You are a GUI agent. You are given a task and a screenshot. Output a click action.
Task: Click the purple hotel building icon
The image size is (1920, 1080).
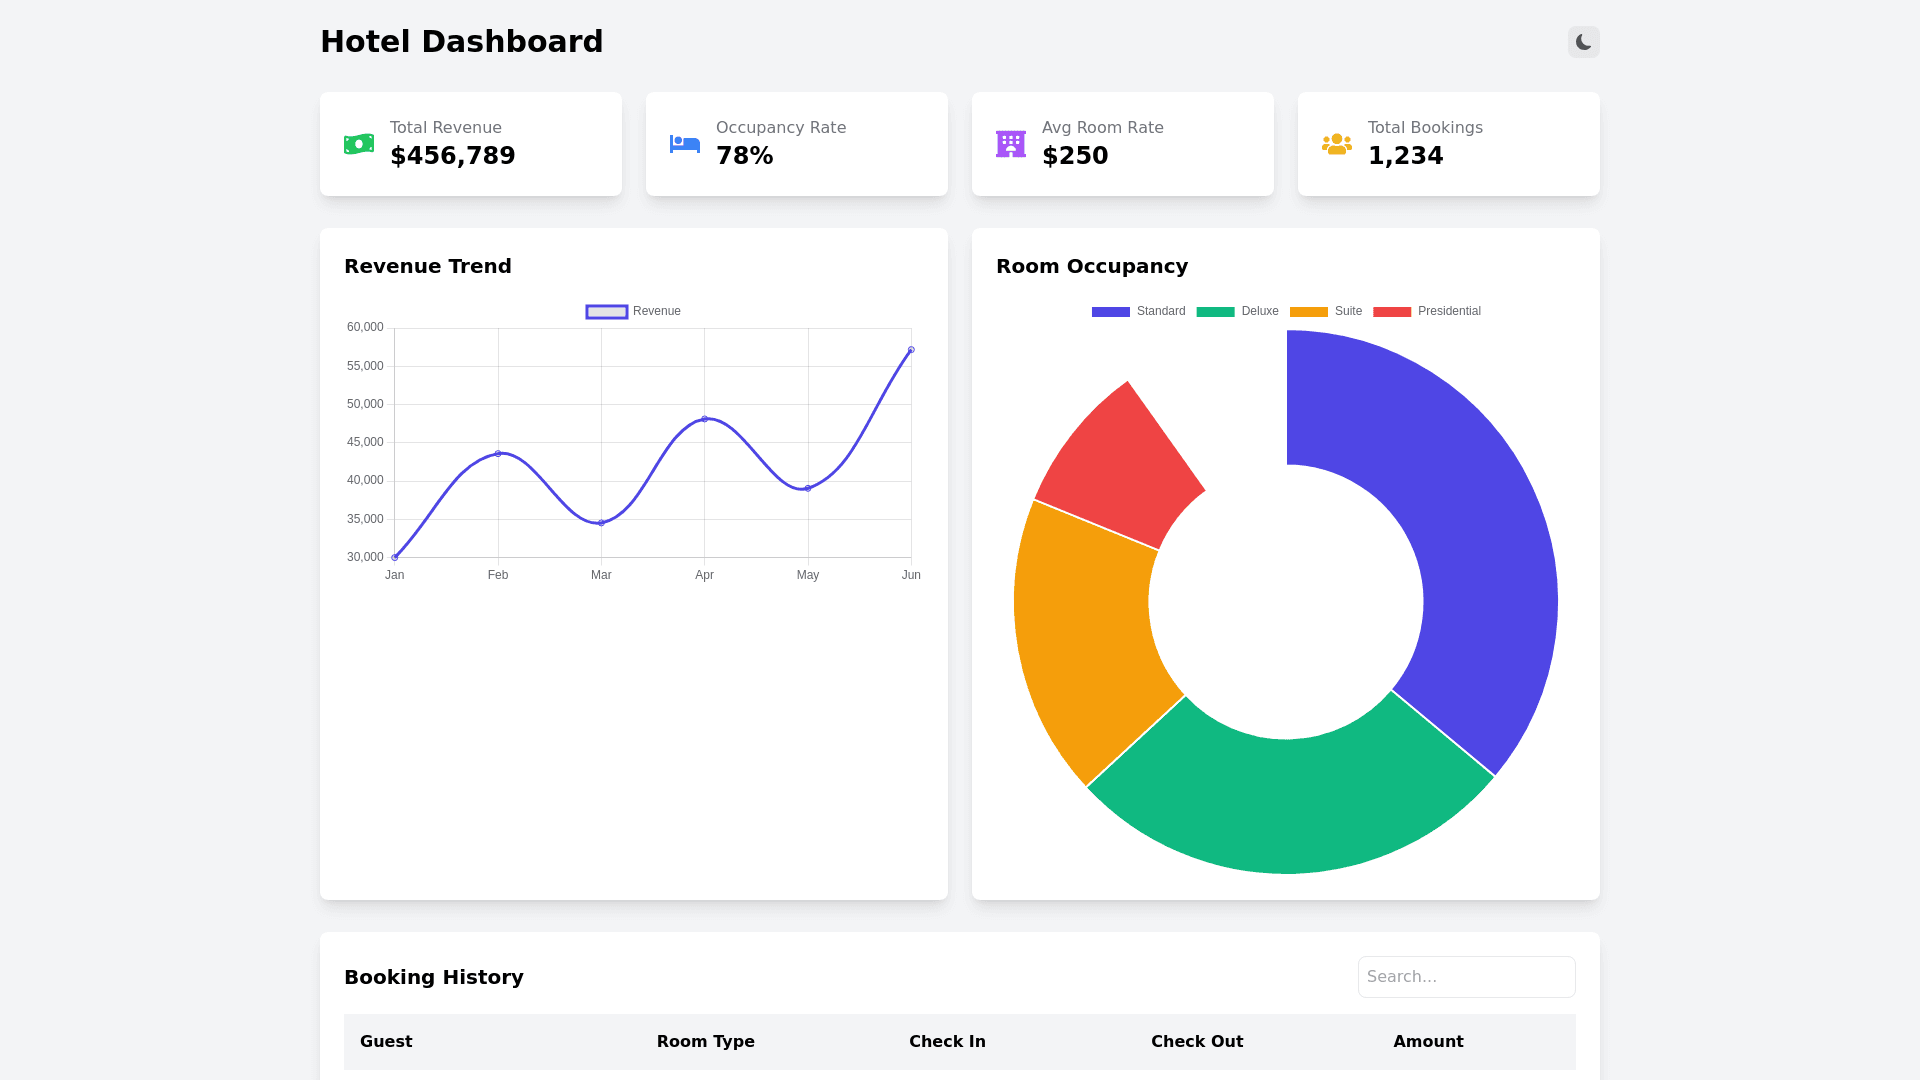(1010, 144)
